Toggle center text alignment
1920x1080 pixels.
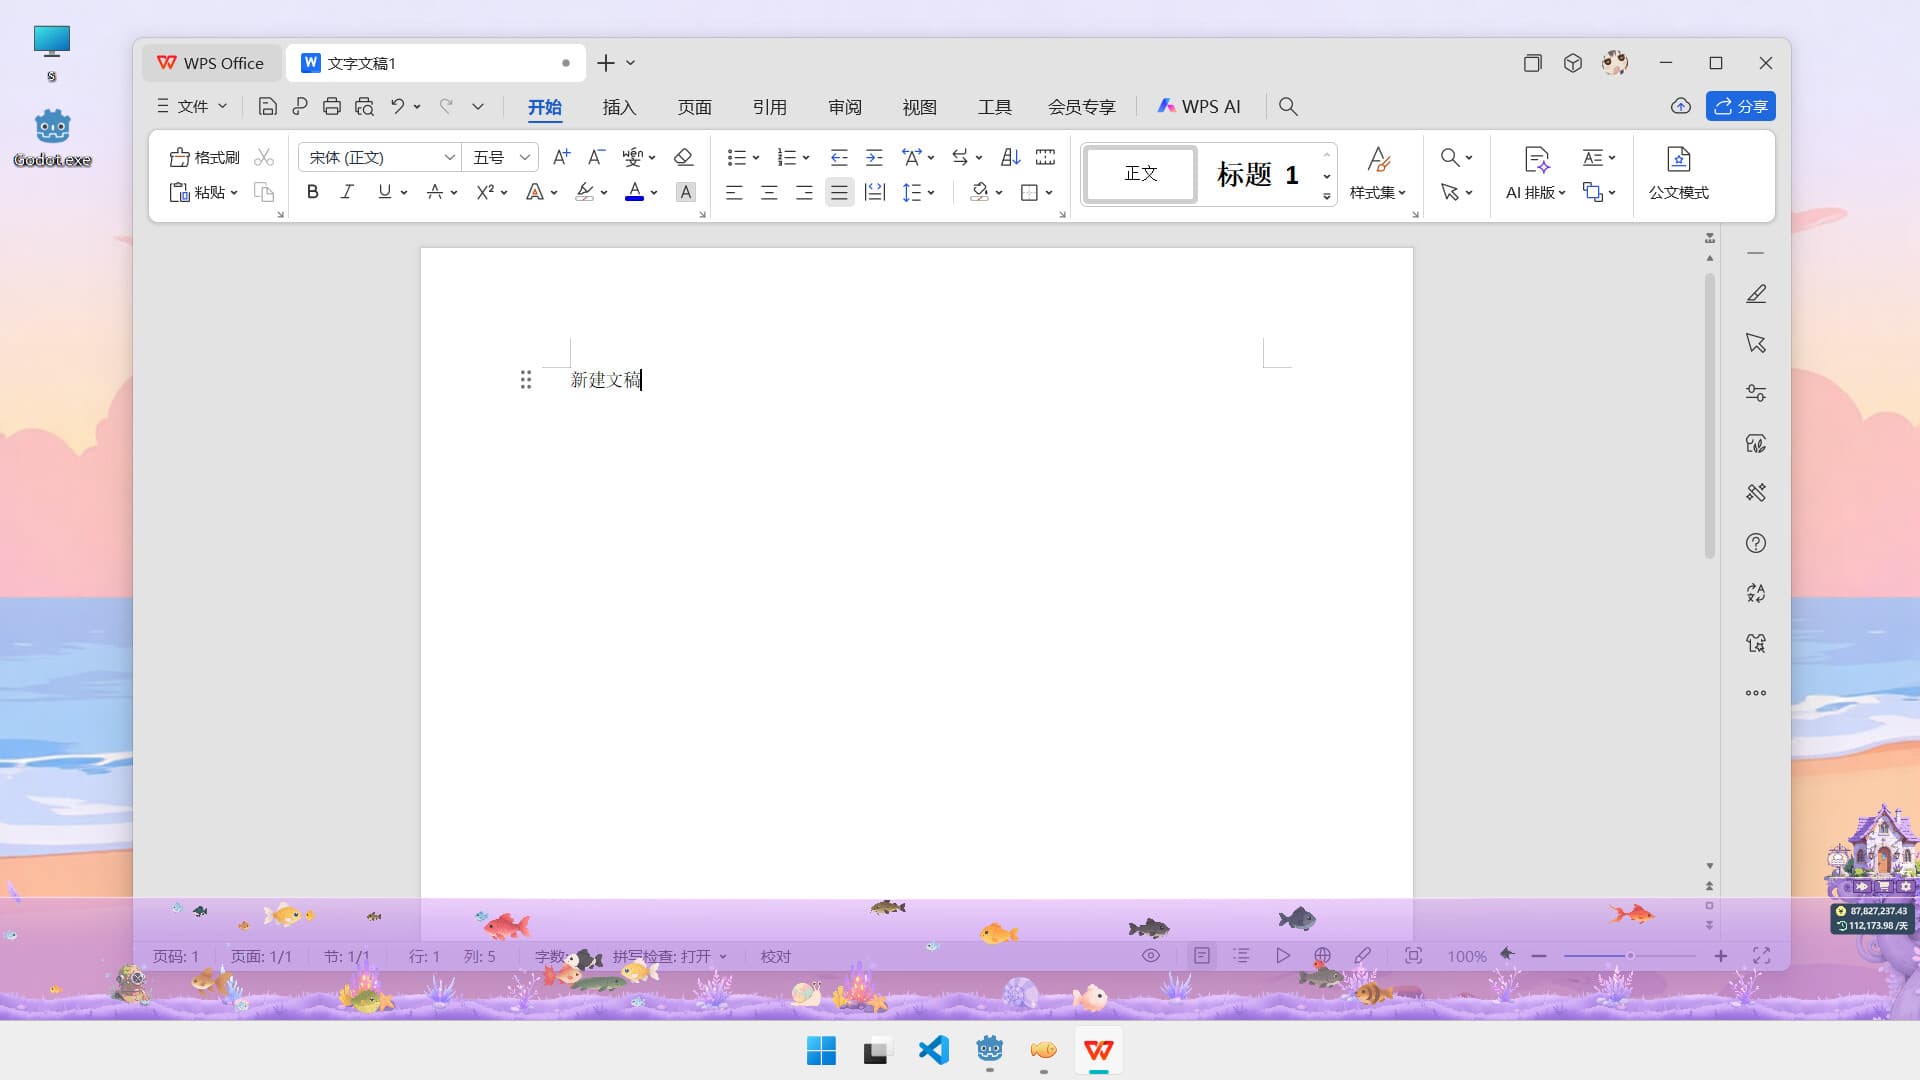(769, 192)
